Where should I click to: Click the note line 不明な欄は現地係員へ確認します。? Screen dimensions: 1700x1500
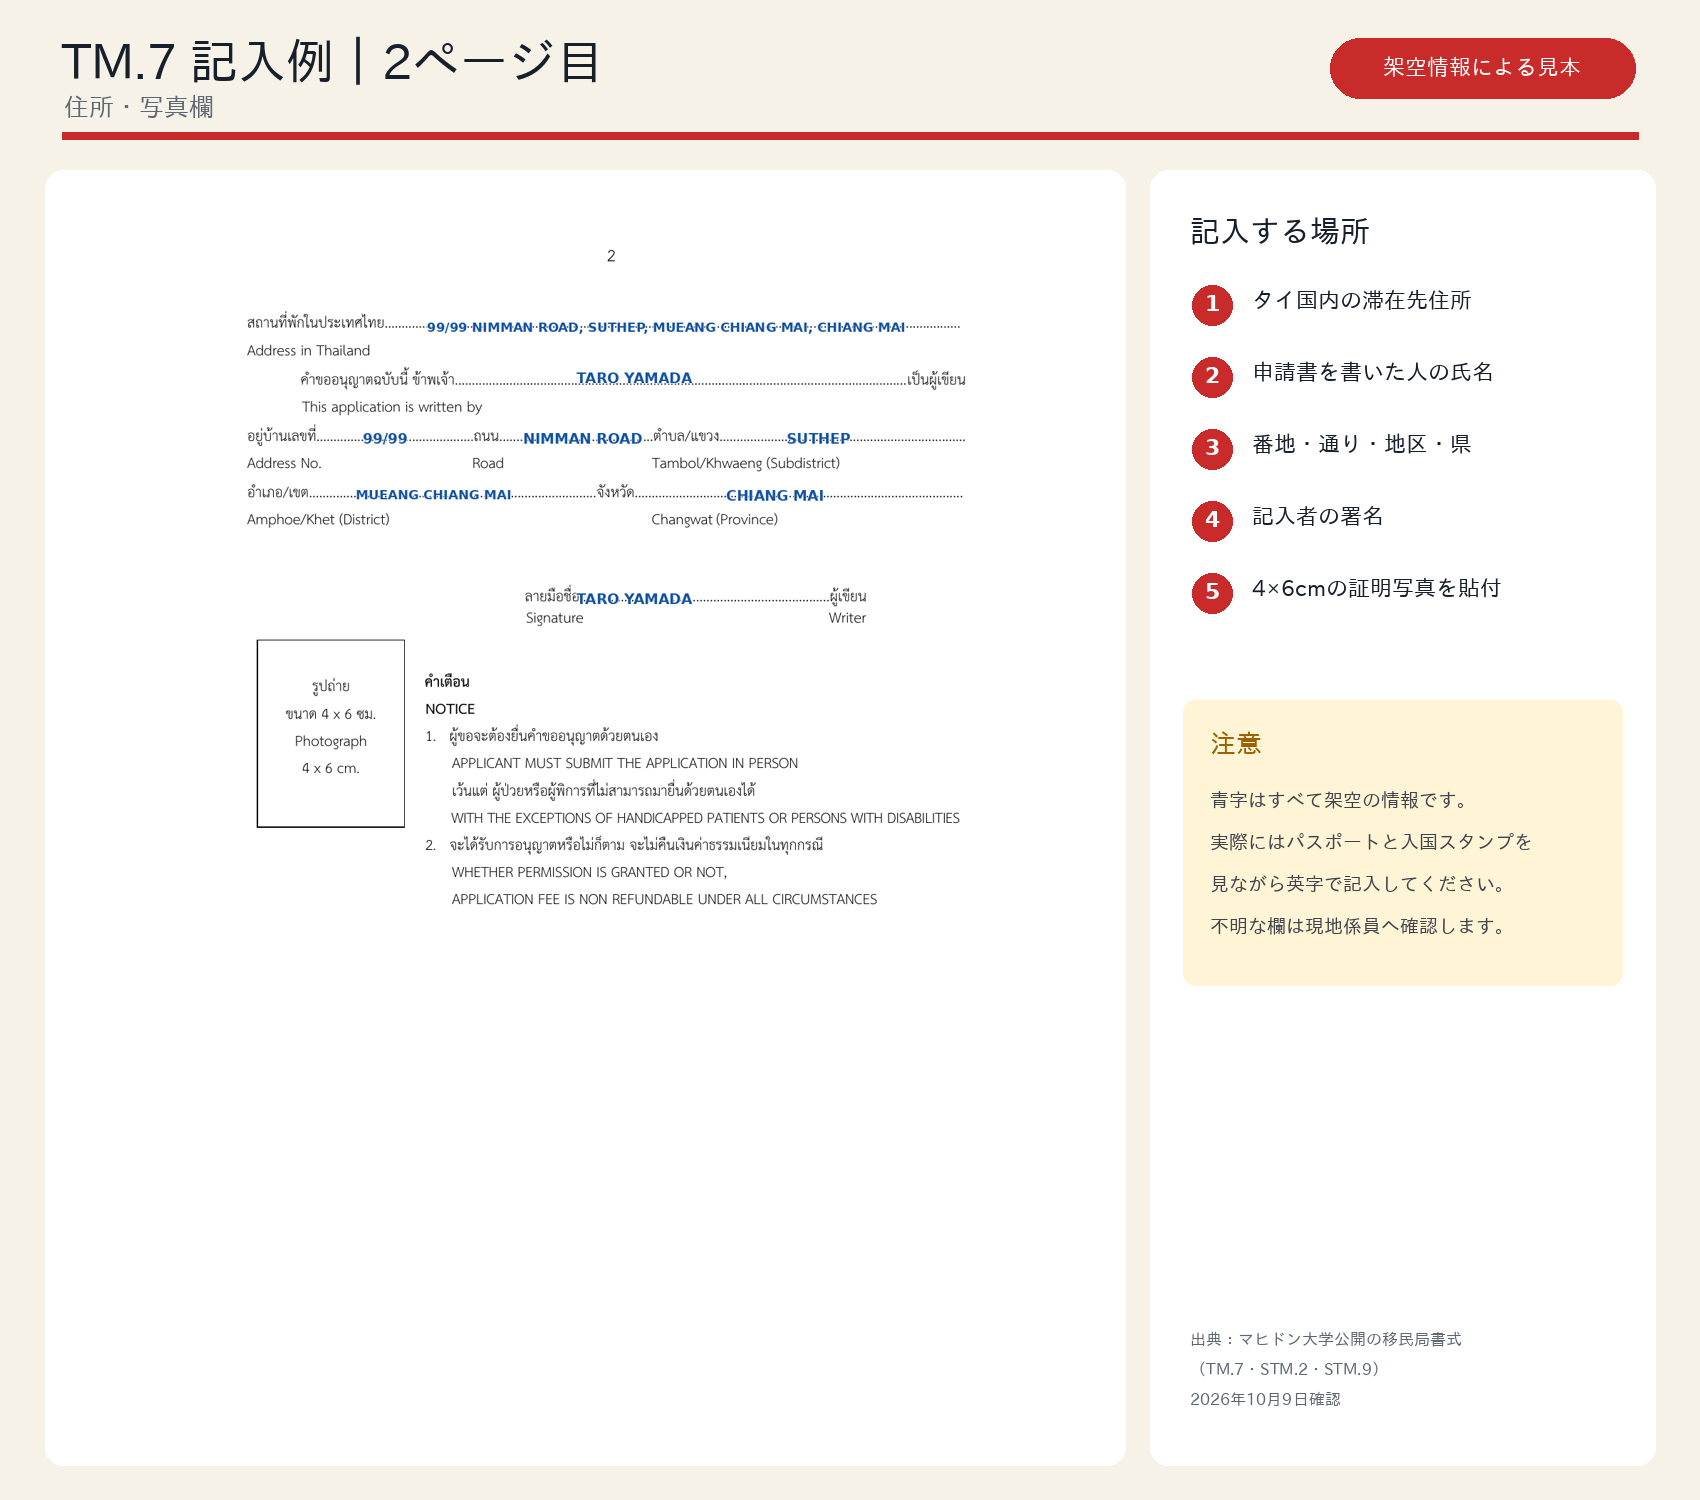(1360, 926)
